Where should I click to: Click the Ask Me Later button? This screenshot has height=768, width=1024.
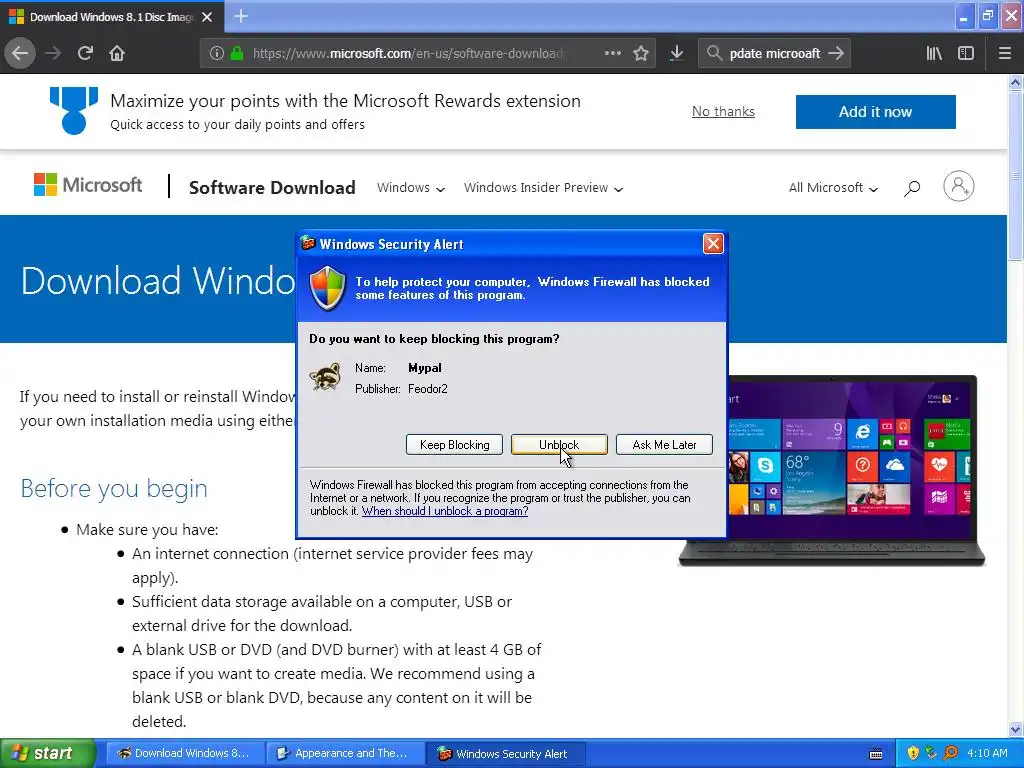664,445
